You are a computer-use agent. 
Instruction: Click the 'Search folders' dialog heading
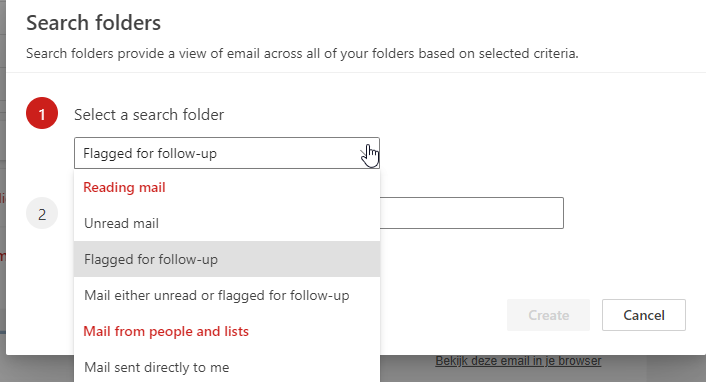(x=94, y=23)
